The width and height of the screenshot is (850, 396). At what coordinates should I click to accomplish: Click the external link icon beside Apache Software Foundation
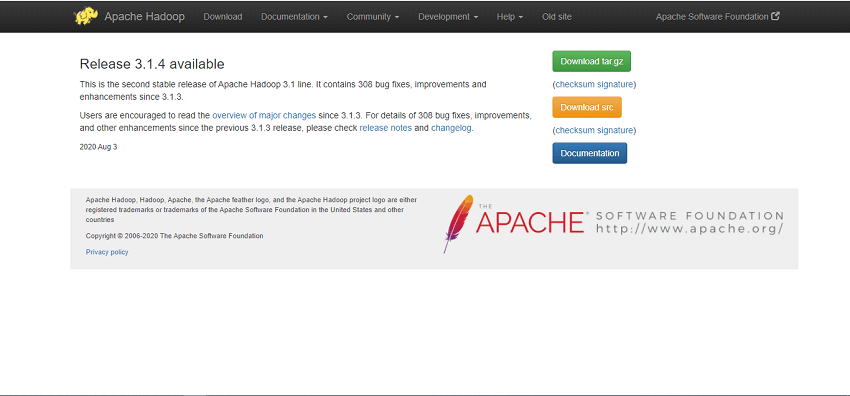click(776, 16)
